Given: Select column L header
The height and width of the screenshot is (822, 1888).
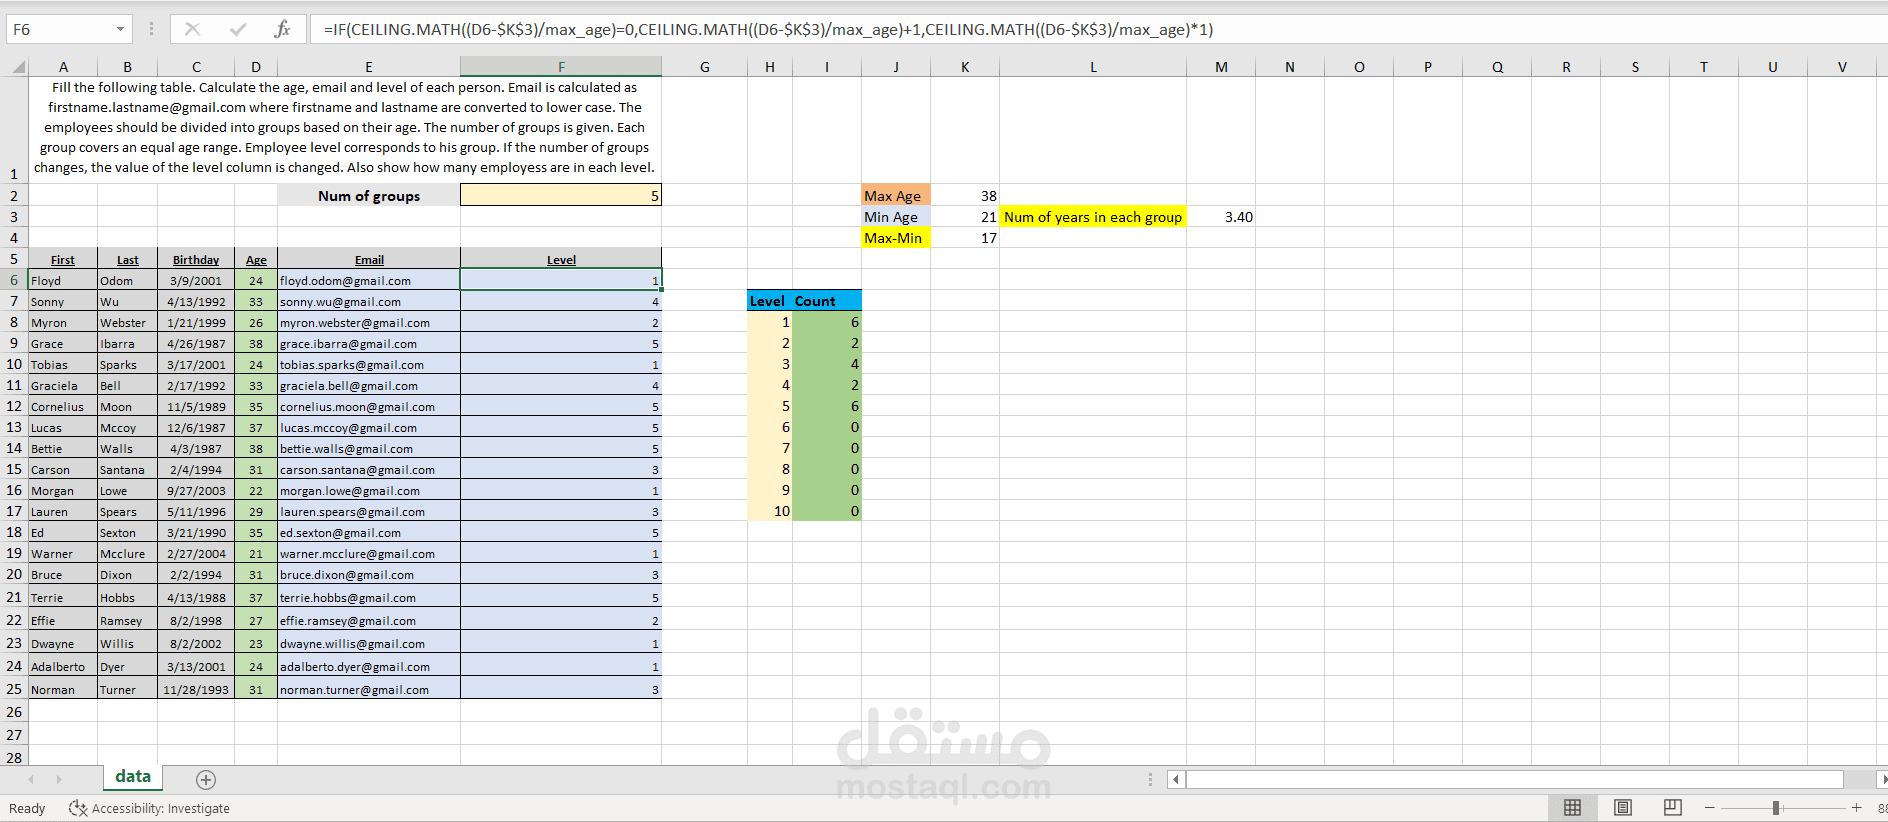Looking at the screenshot, I should (x=1093, y=67).
